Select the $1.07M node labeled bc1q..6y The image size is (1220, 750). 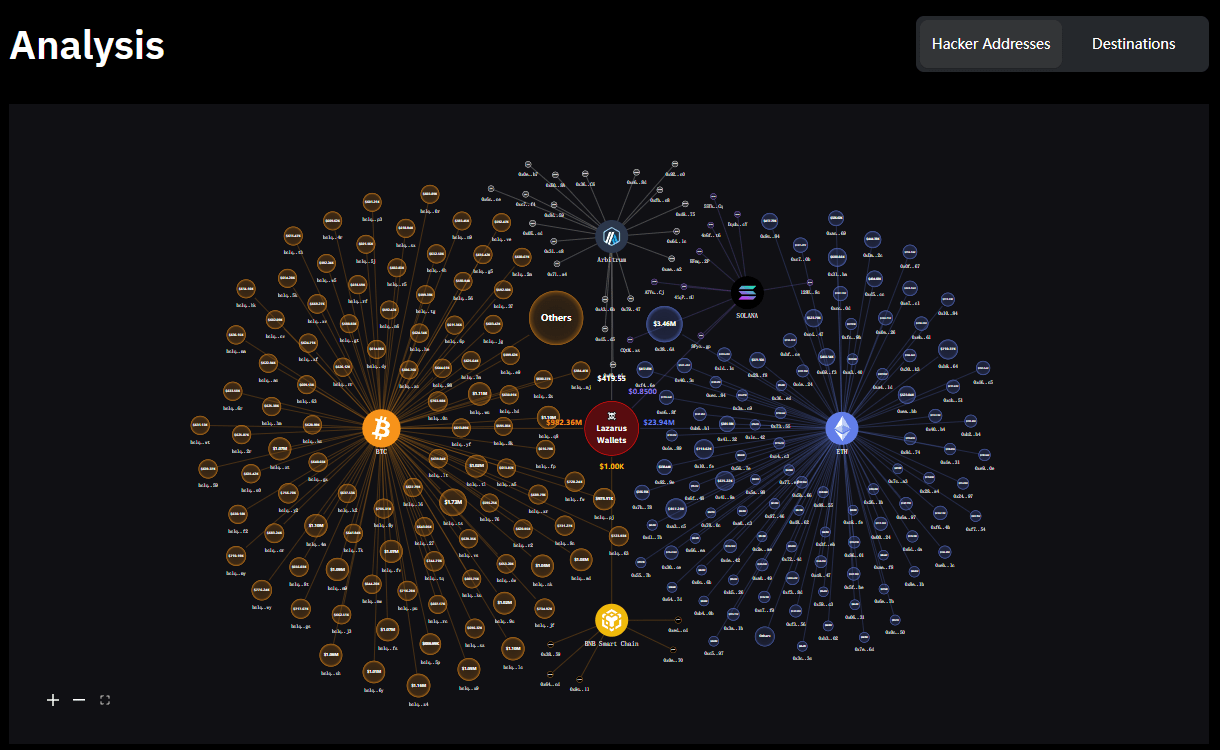[374, 672]
